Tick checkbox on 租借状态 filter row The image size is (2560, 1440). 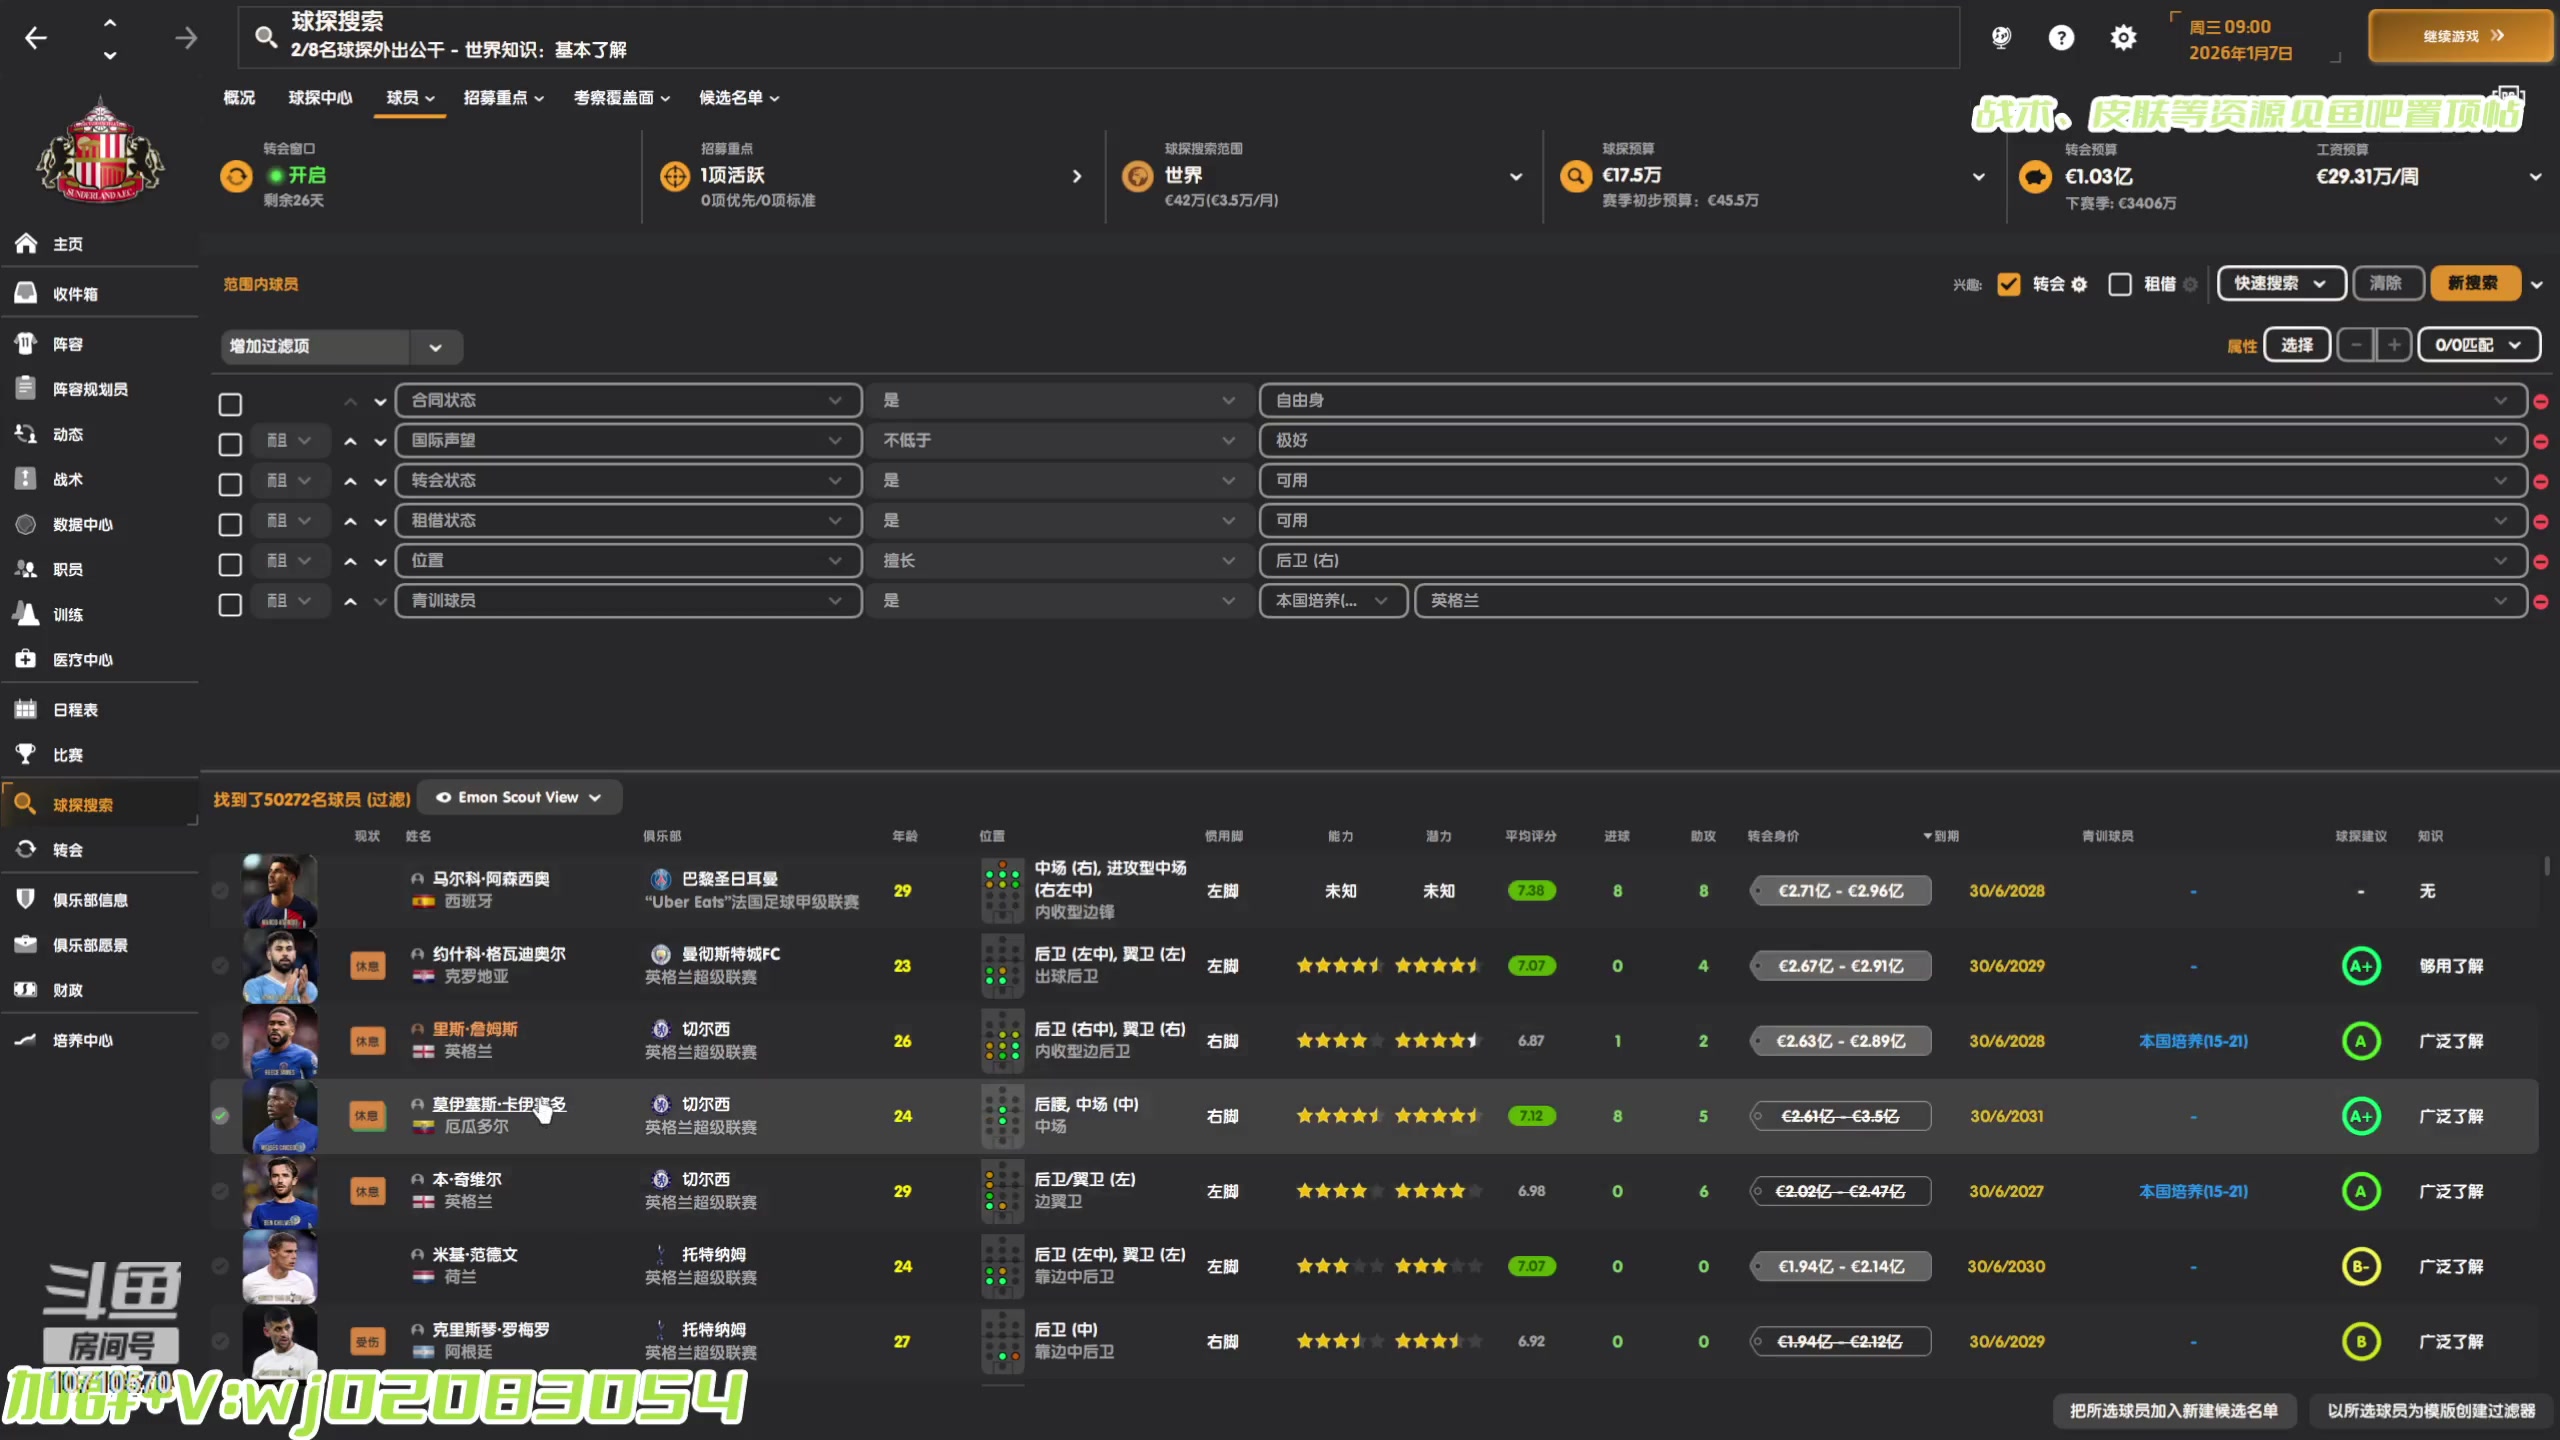(230, 524)
